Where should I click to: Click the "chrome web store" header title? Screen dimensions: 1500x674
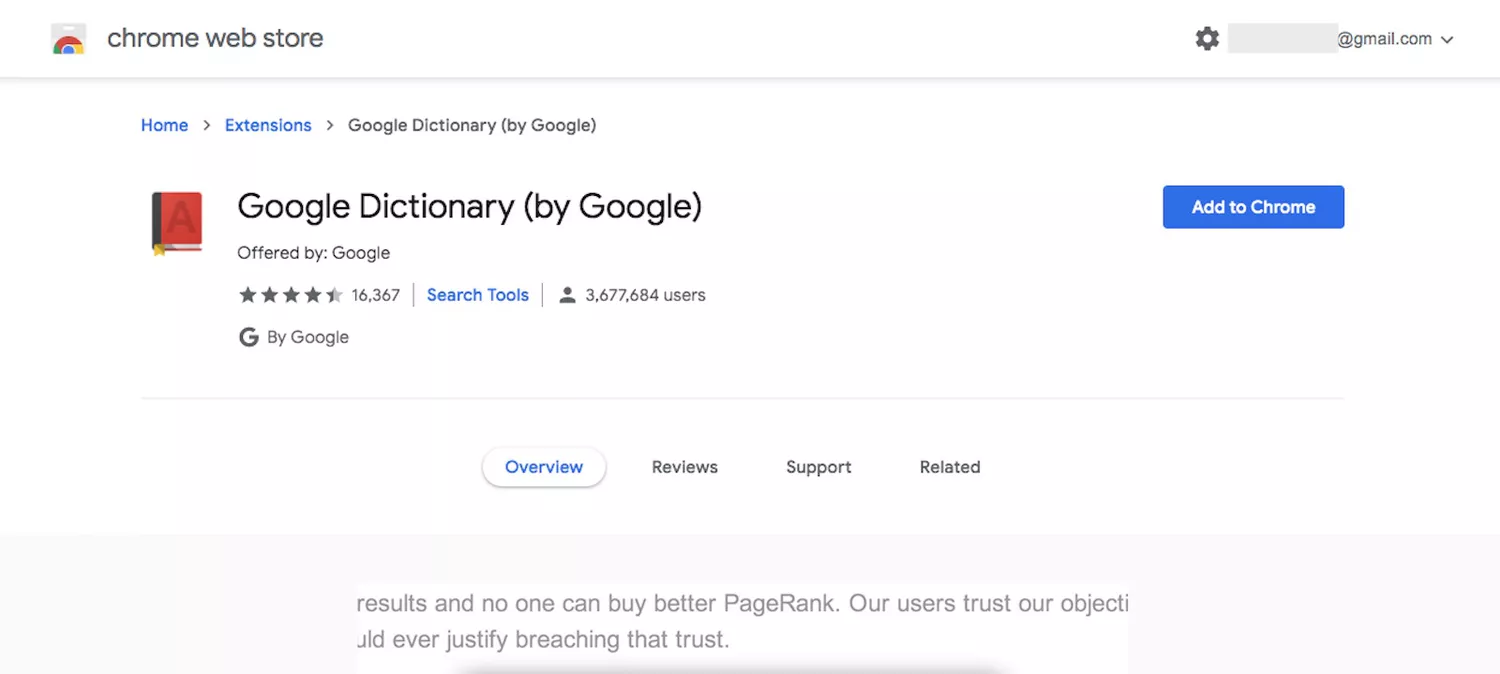[215, 39]
